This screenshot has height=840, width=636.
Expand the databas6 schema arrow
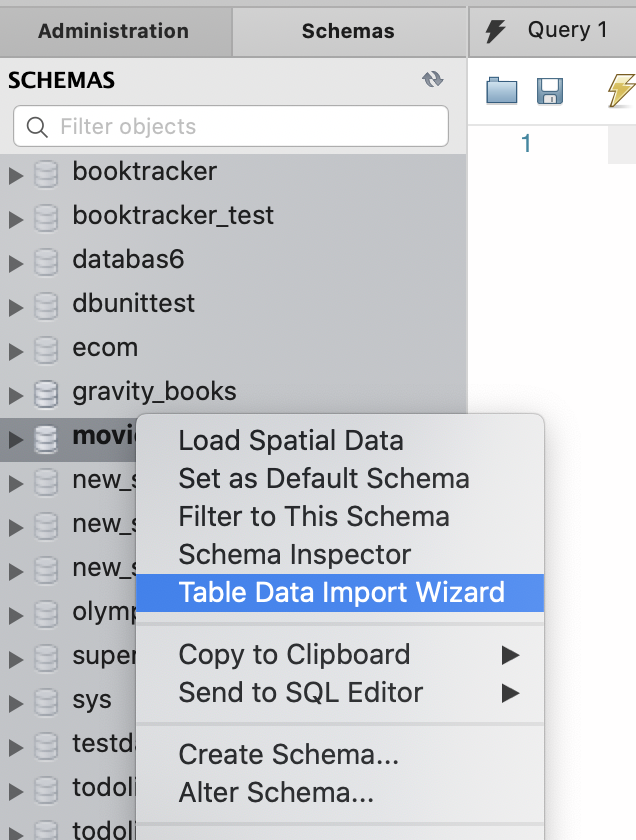pyautogui.click(x=15, y=263)
